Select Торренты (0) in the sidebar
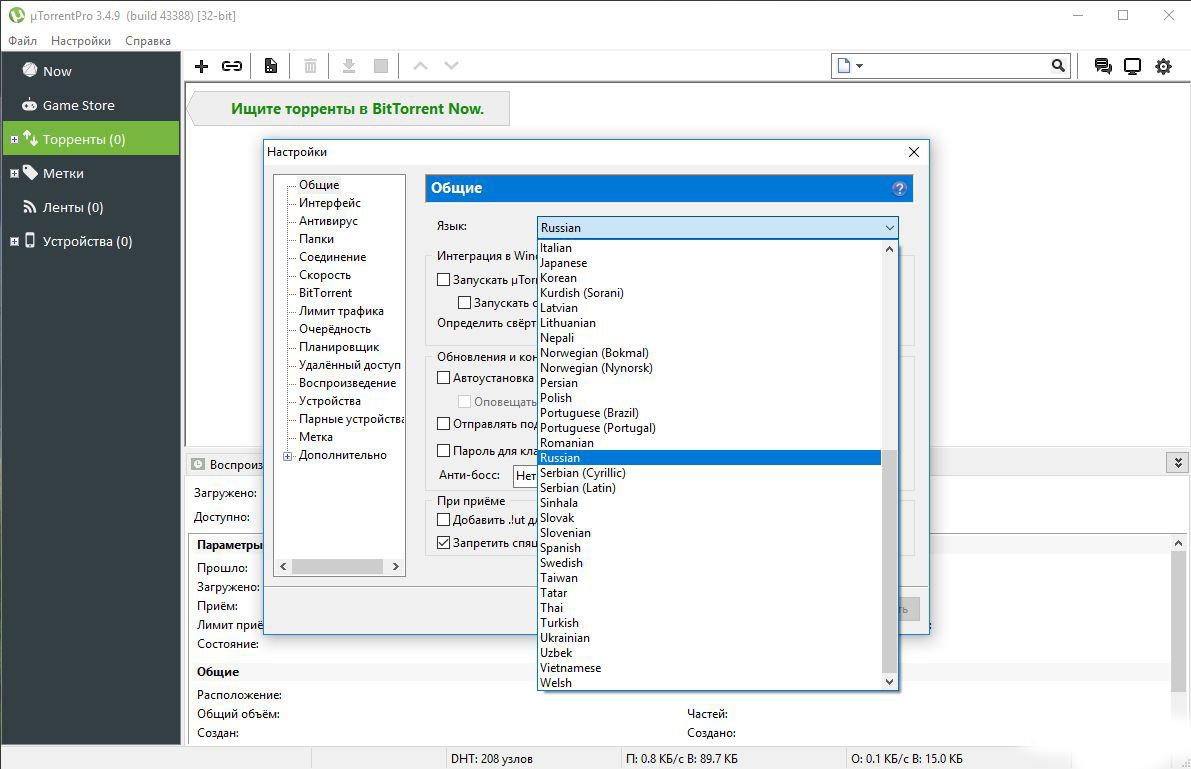Image resolution: width=1191 pixels, height=769 pixels. coord(91,139)
